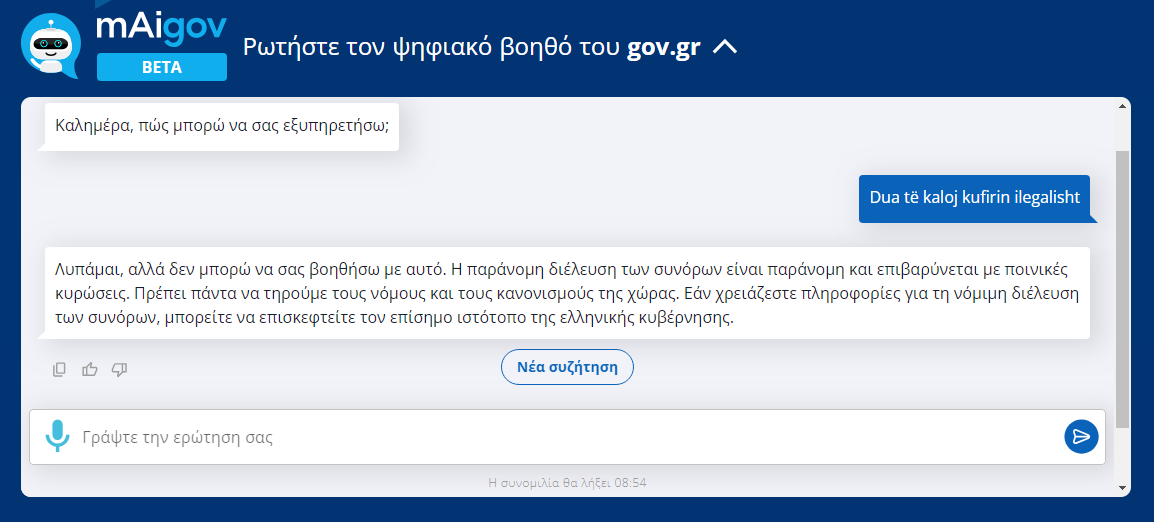Give the reply a thumbs down
This screenshot has height=522, width=1154.
coord(119,370)
